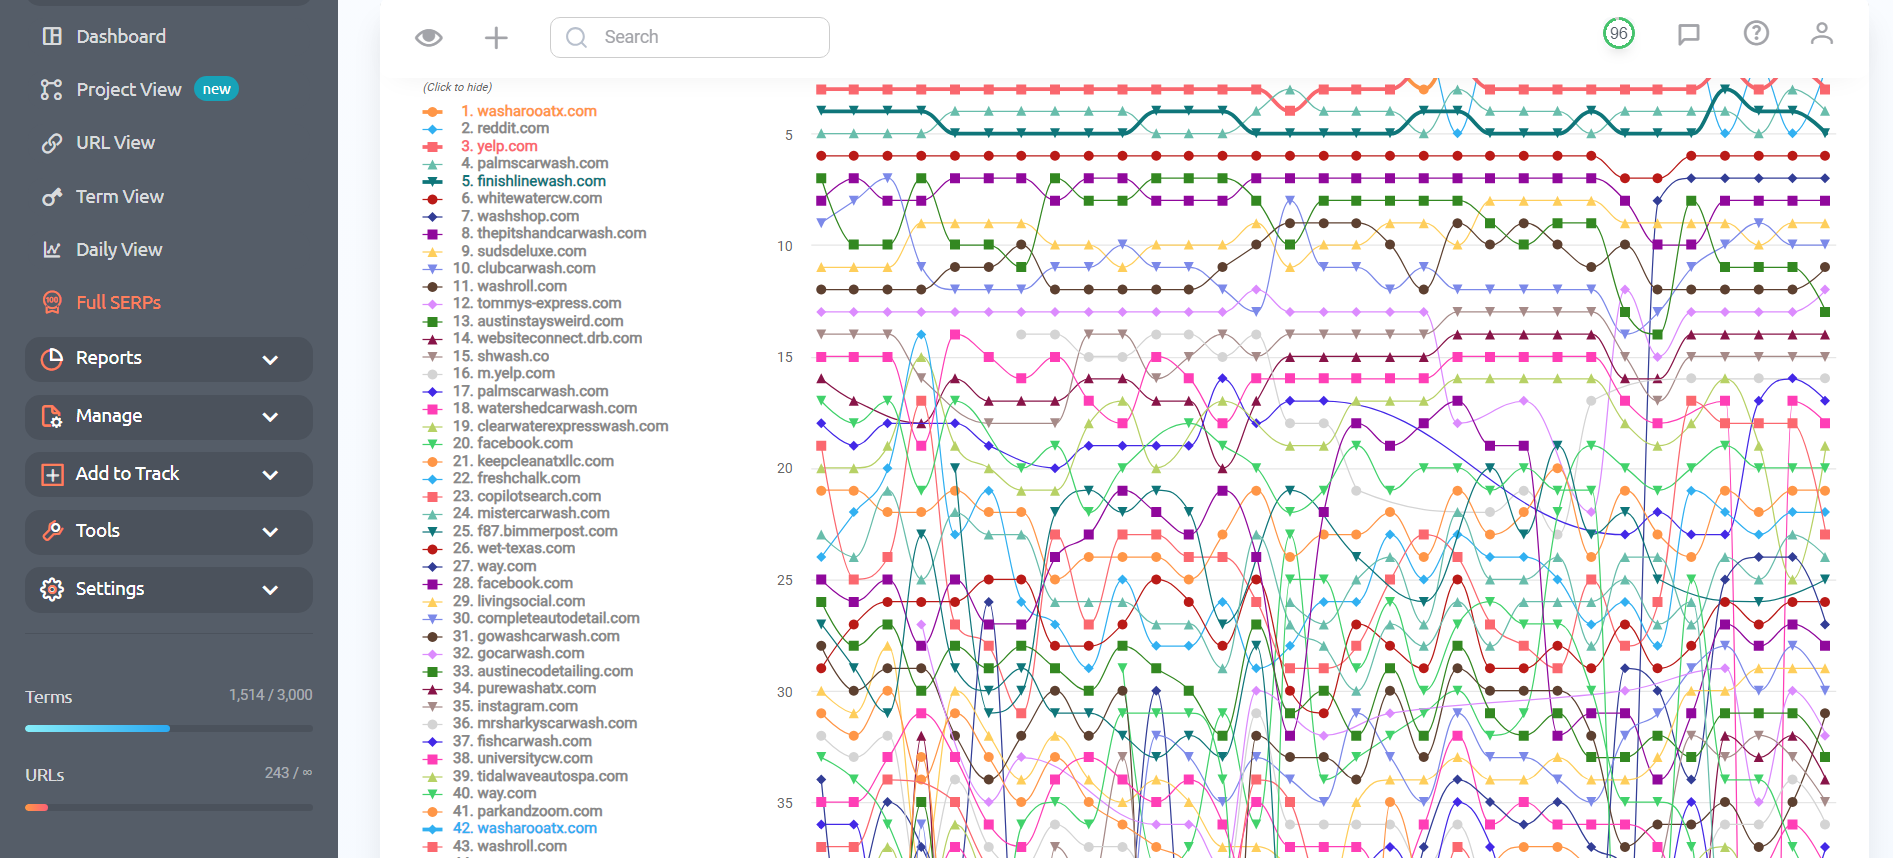Viewport: 1893px width, 858px height.
Task: Expand the Manage section chevron
Action: click(x=270, y=417)
